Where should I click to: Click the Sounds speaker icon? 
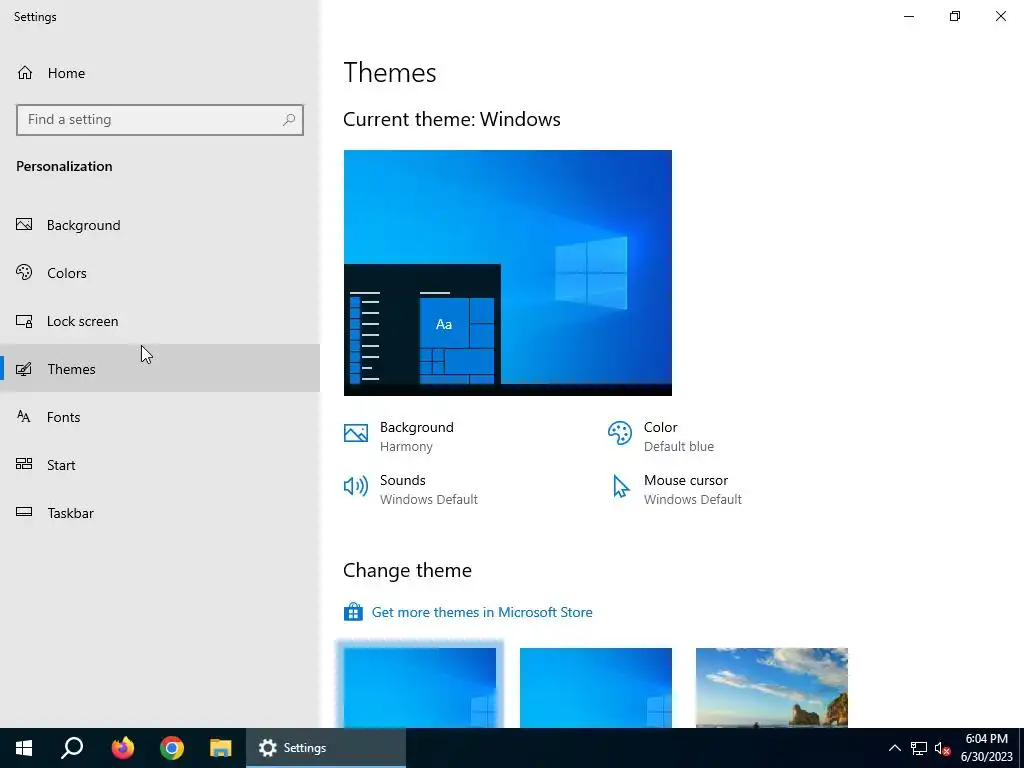point(356,486)
